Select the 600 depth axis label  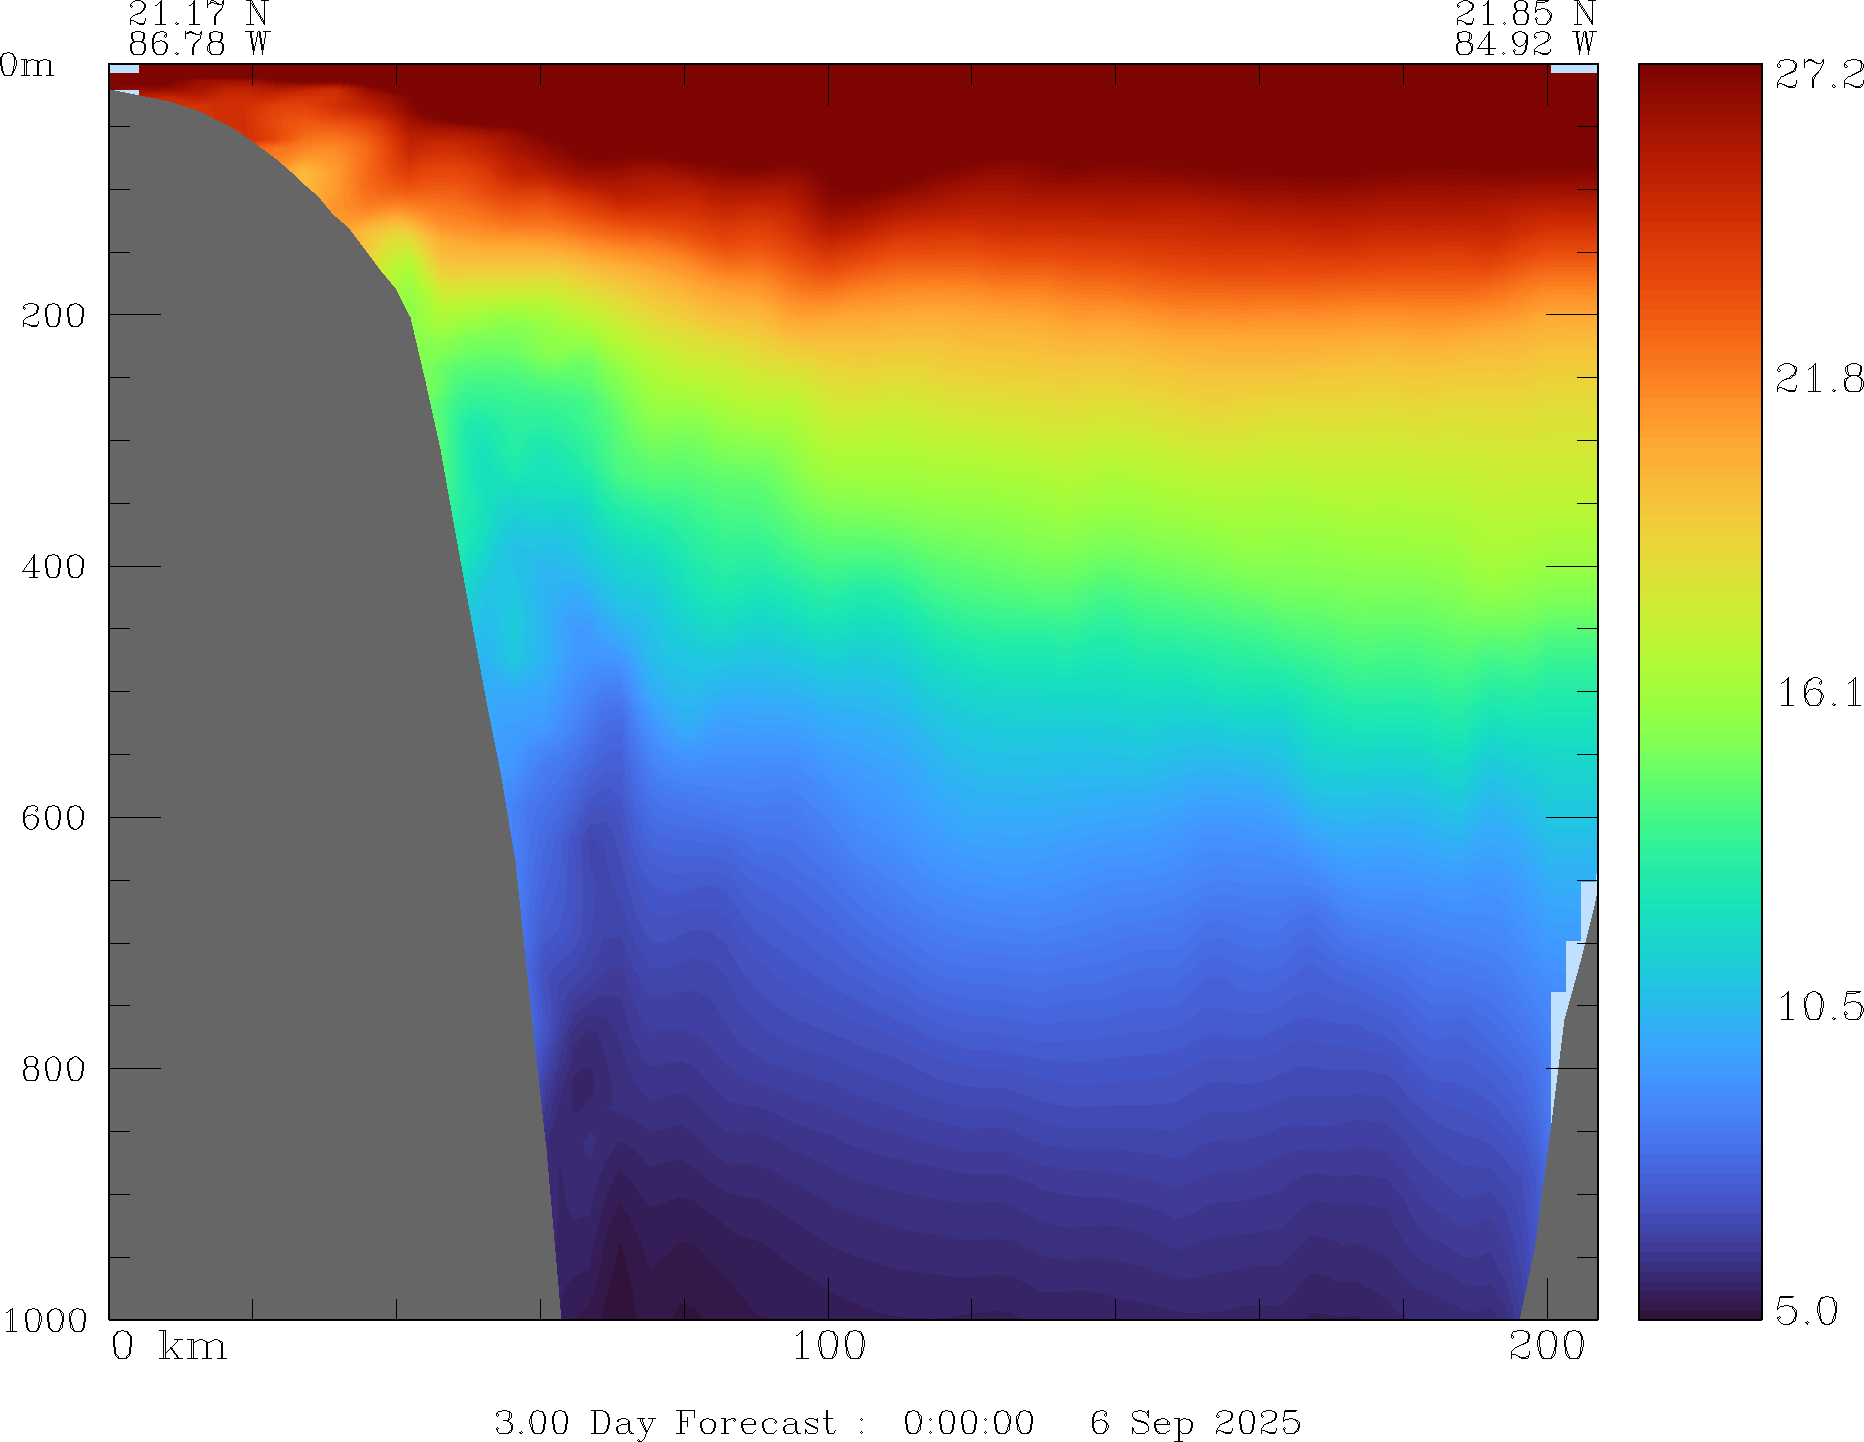click(x=54, y=818)
